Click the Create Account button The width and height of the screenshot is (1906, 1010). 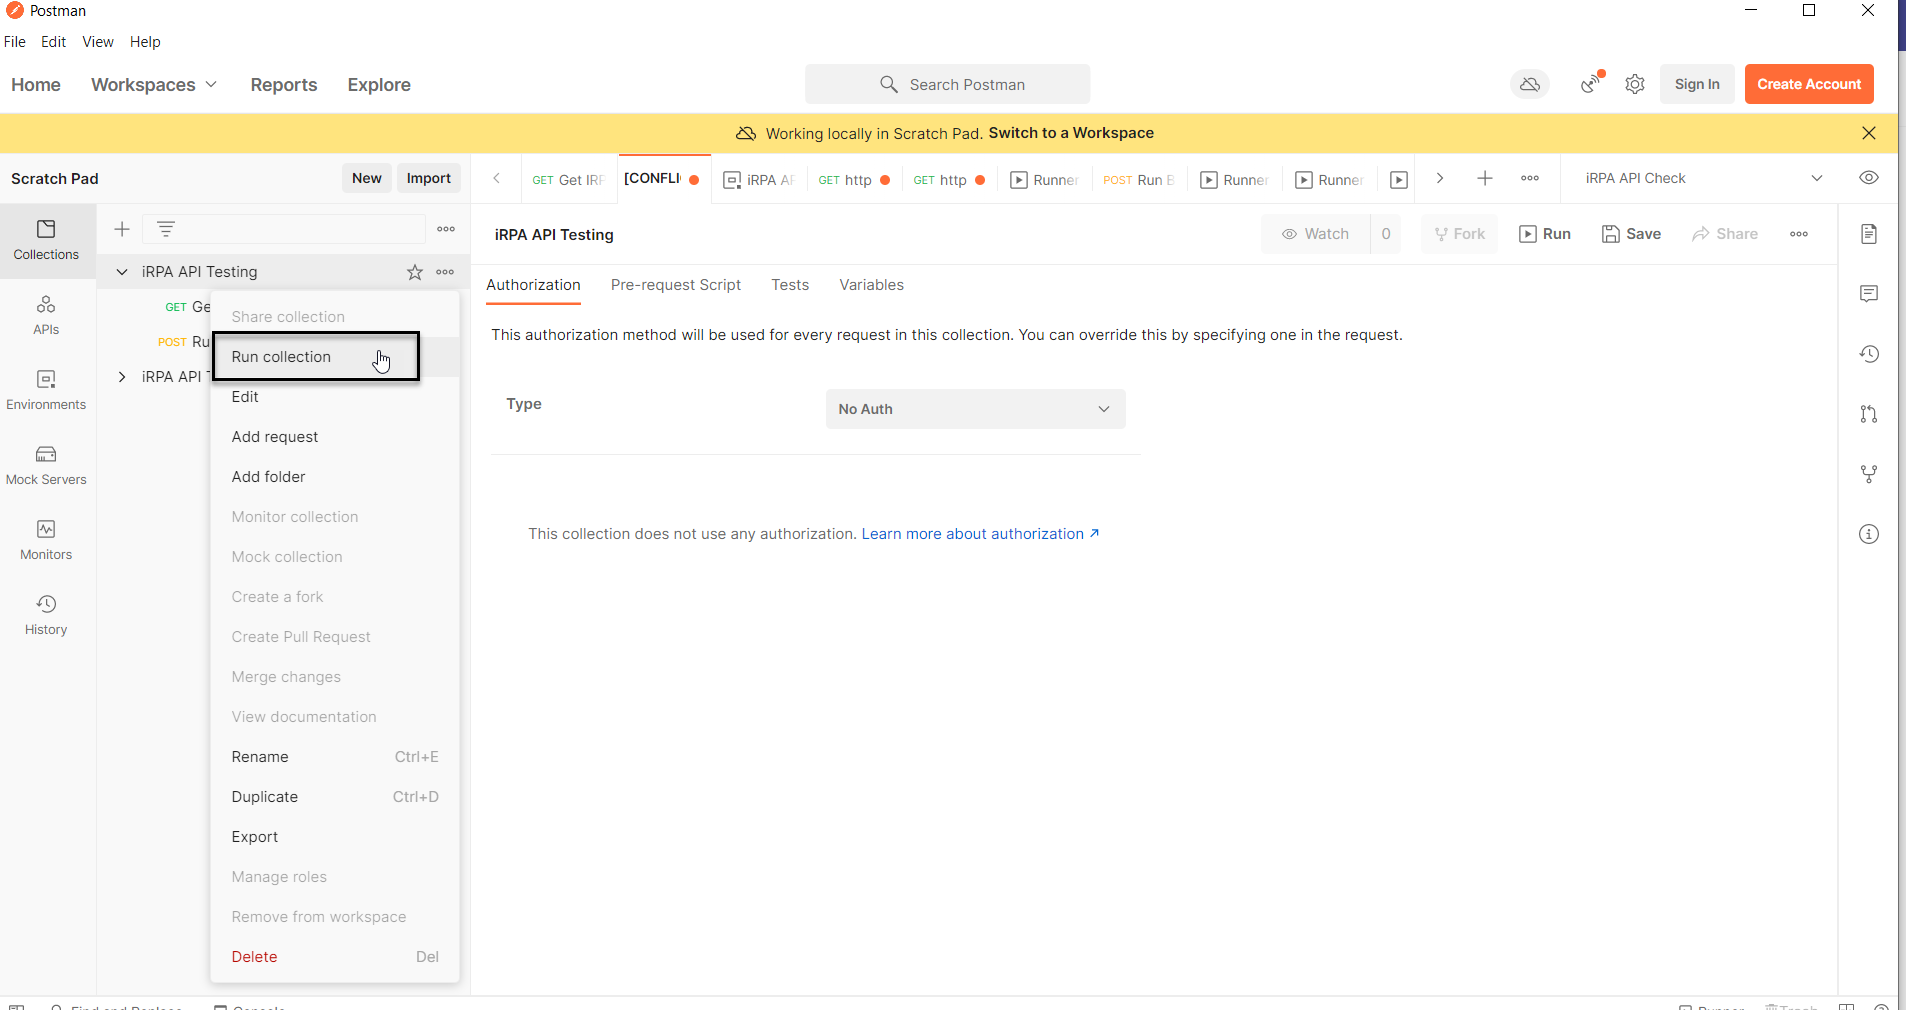(1809, 84)
